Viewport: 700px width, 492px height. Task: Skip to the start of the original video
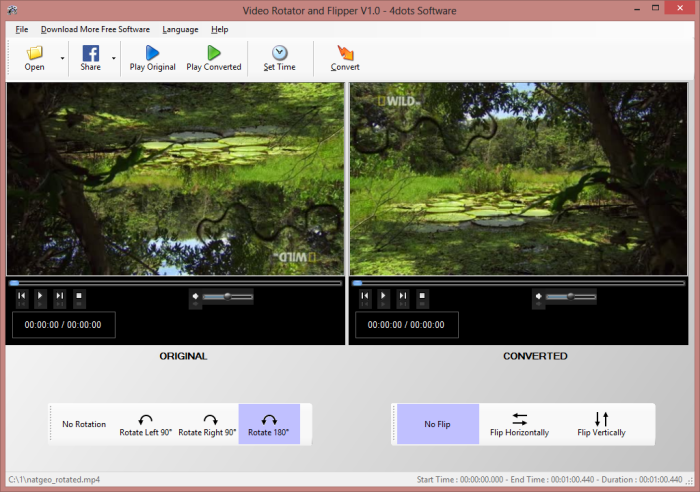point(22,296)
